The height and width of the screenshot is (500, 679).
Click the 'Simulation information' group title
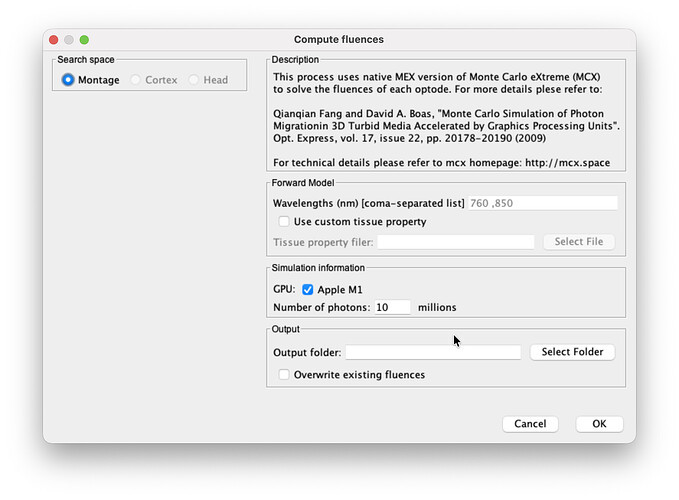pos(318,268)
